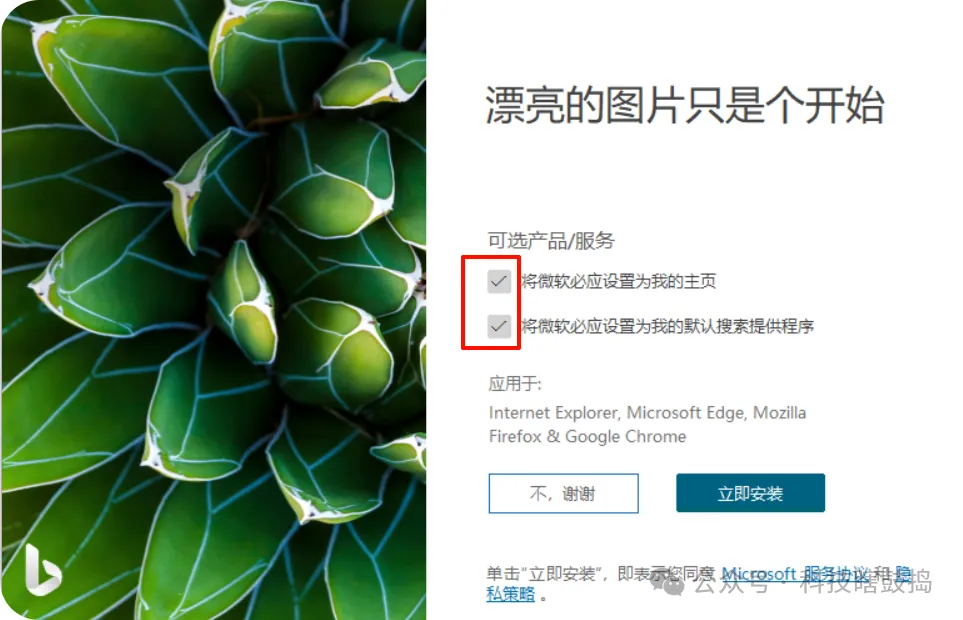
Task: Start setup with the 立即安装 button
Action: point(751,493)
